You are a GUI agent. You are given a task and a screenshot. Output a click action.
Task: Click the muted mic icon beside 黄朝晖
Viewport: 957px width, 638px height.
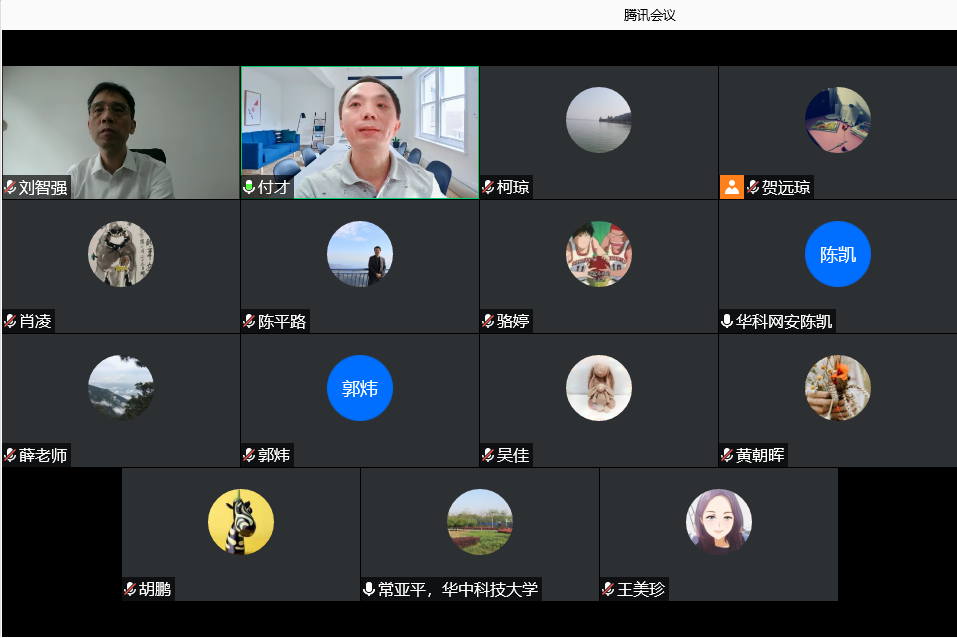727,456
